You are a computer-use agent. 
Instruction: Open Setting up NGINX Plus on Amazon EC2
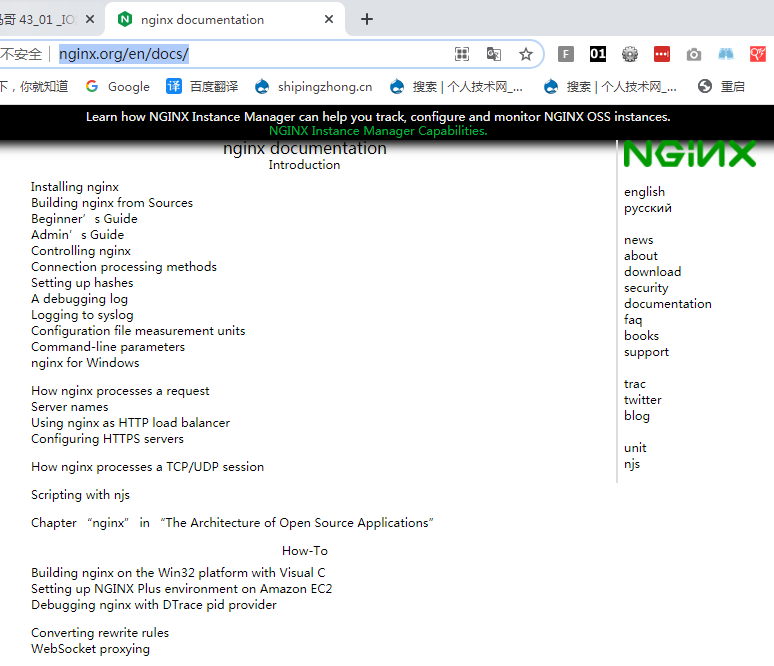pyautogui.click(x=182, y=589)
